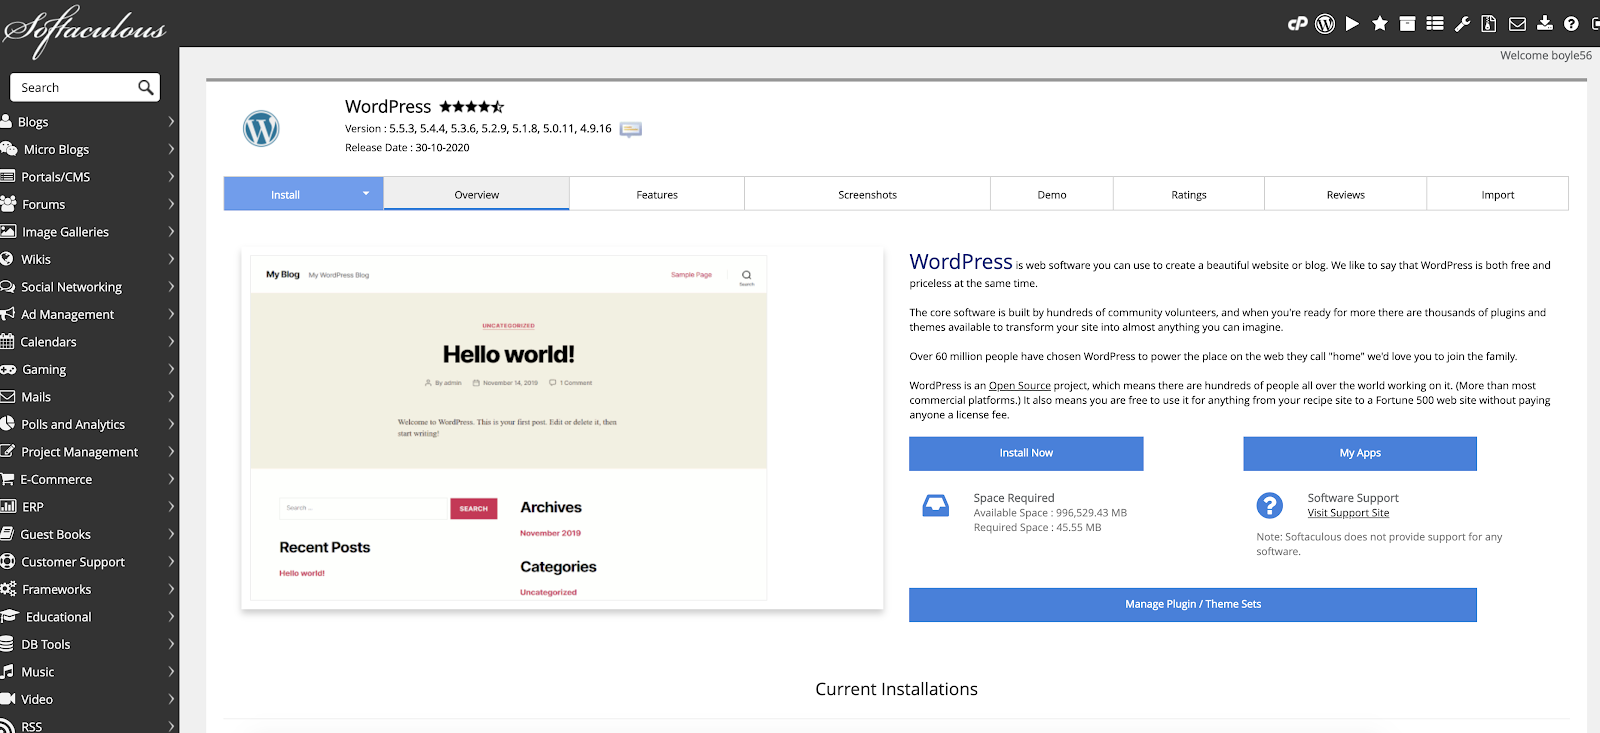Image resolution: width=1600 pixels, height=733 pixels.
Task: Open the Open Source link
Action: coord(1020,386)
